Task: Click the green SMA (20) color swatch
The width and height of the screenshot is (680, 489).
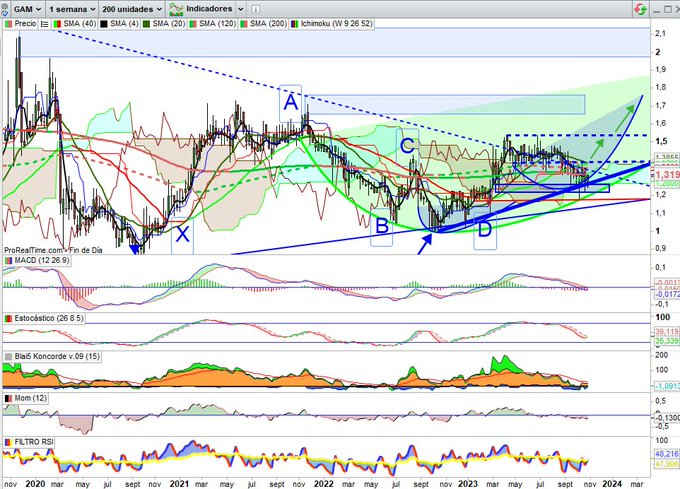Action: (x=147, y=24)
